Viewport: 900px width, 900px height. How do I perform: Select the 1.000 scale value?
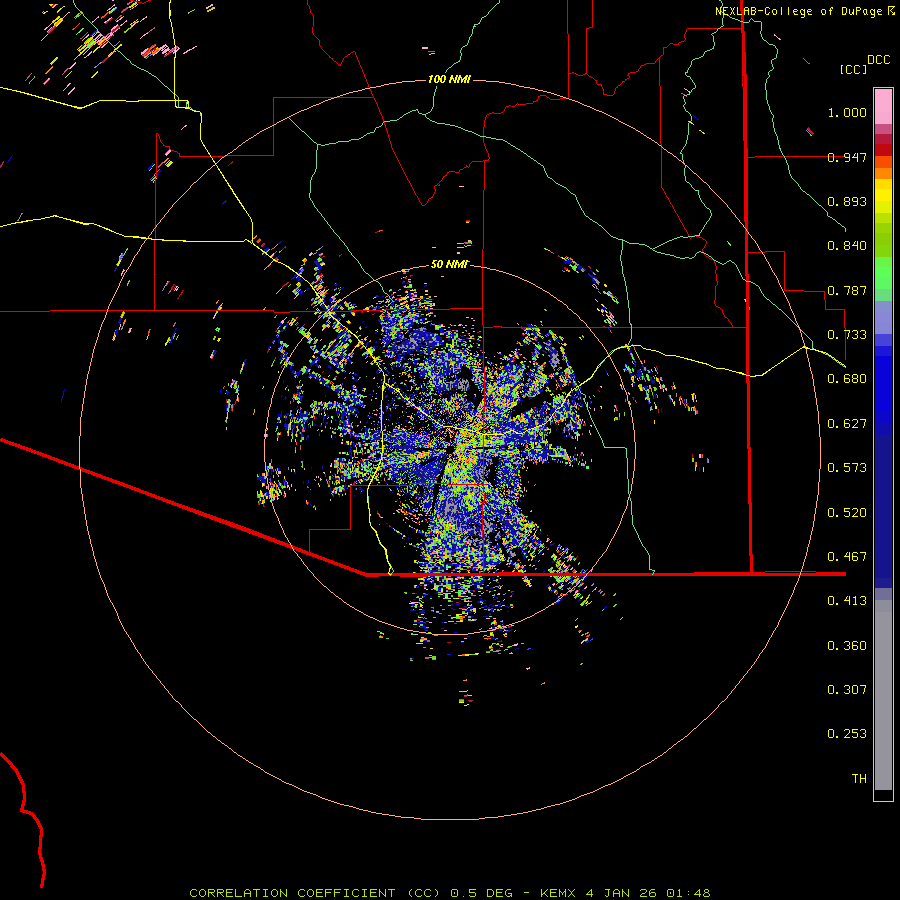tap(847, 112)
